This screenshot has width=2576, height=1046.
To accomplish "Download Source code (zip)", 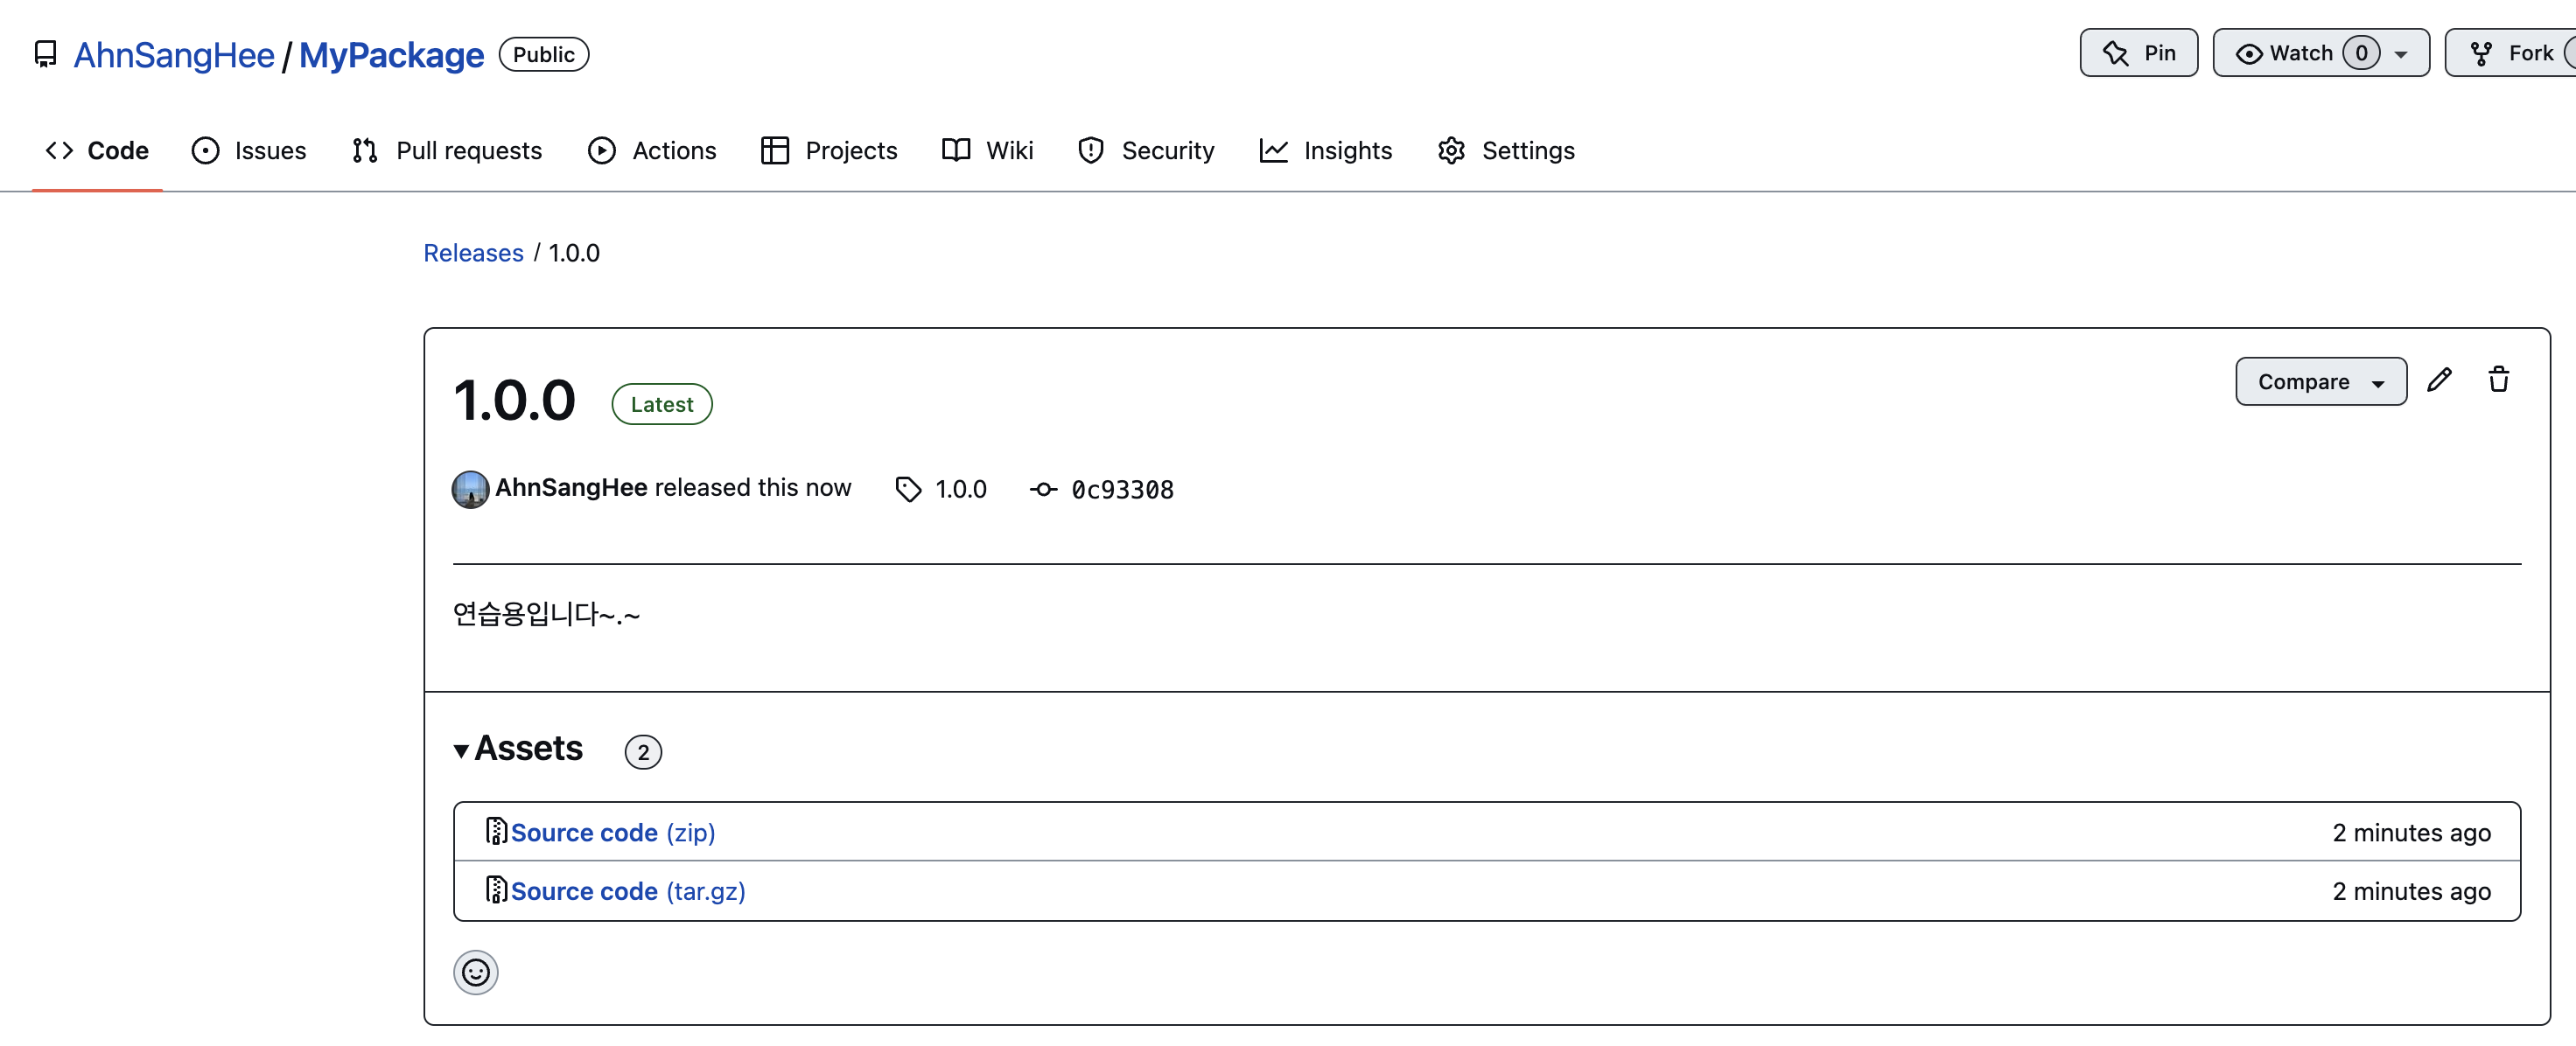I will pyautogui.click(x=611, y=832).
